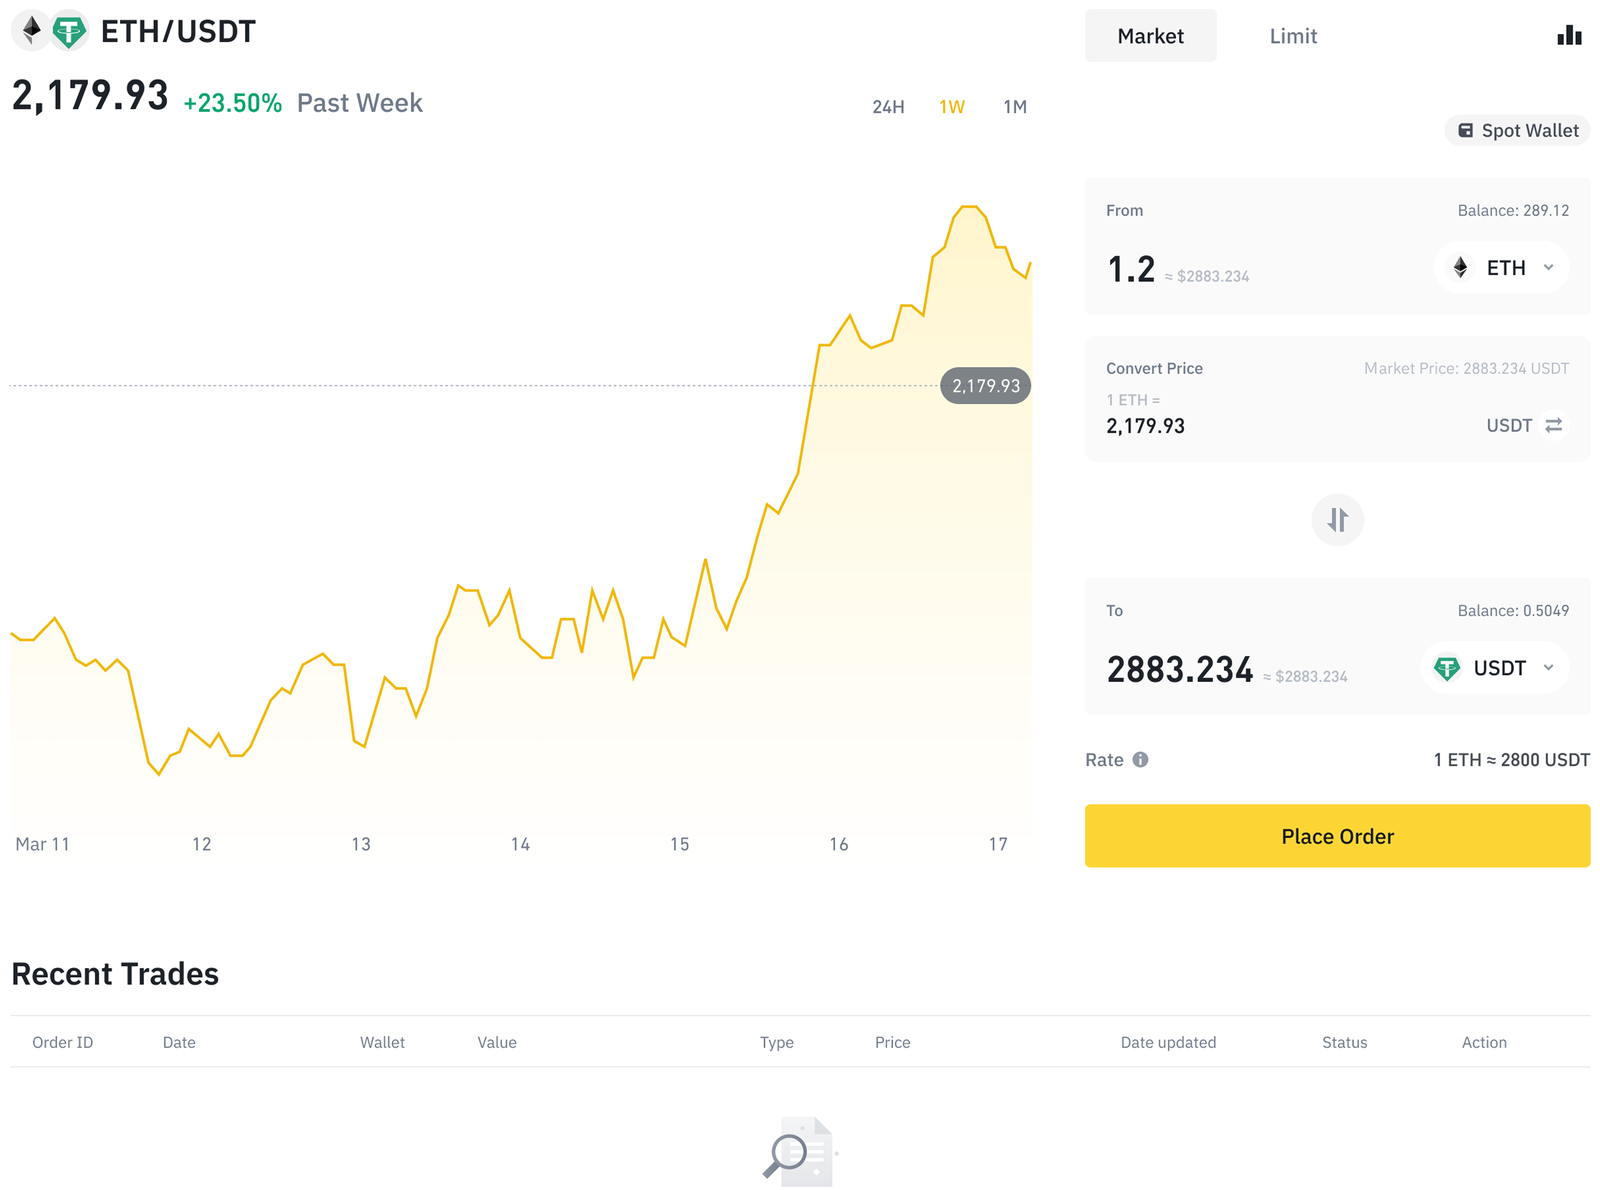Click the ETH coin icon in From selector
Image resolution: width=1600 pixels, height=1190 pixels.
point(1461,268)
